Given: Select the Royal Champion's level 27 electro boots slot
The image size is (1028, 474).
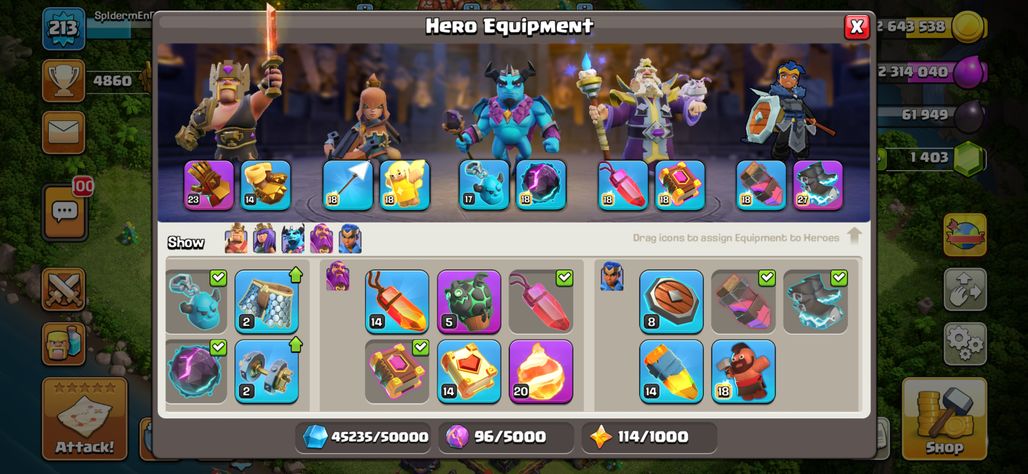Looking at the screenshot, I should pos(818,185).
